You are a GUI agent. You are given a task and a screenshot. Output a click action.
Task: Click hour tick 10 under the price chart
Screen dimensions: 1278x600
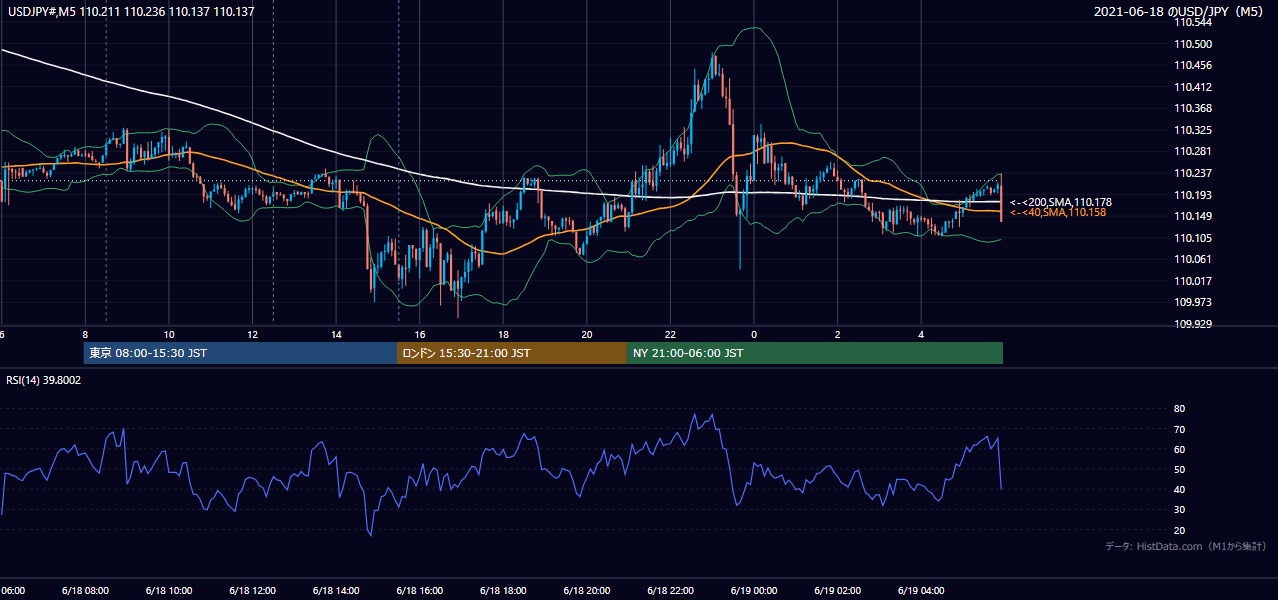click(x=169, y=334)
